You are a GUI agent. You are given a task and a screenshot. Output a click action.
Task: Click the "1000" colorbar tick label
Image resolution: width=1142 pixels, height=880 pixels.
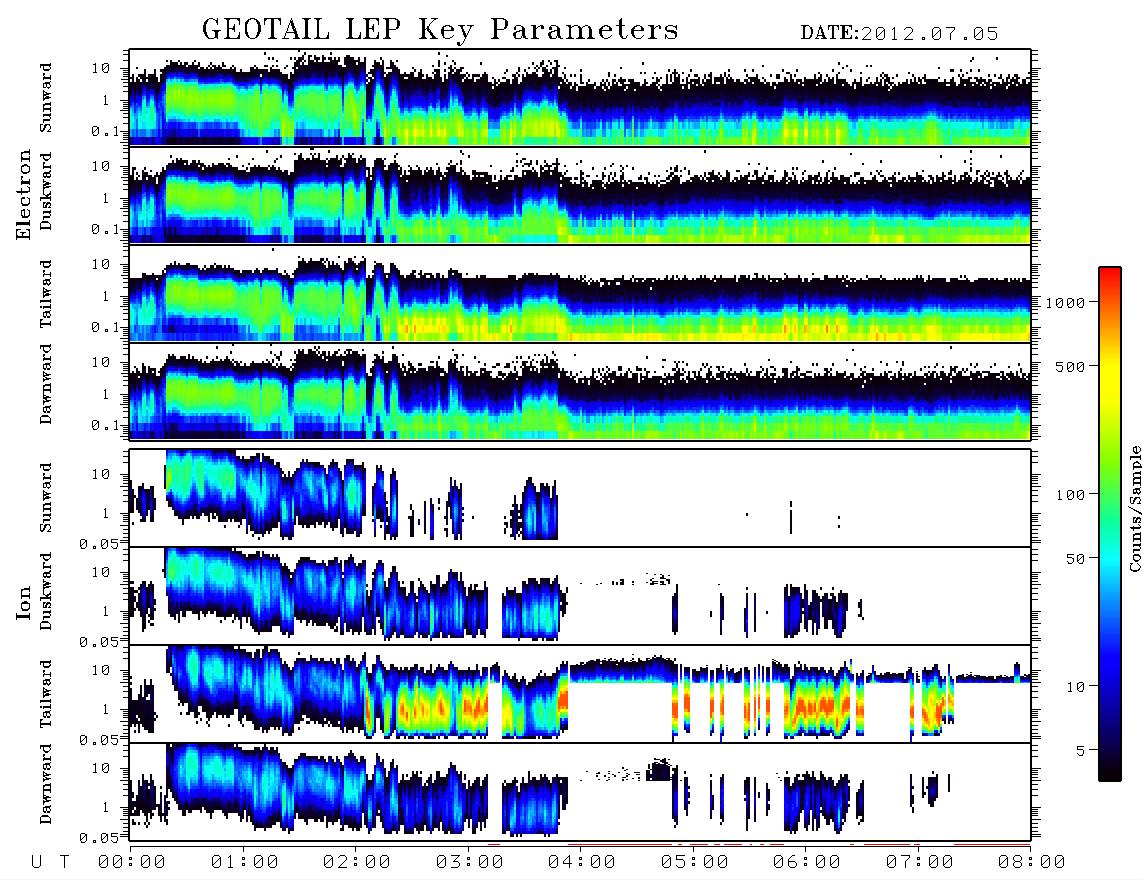coord(1065,302)
